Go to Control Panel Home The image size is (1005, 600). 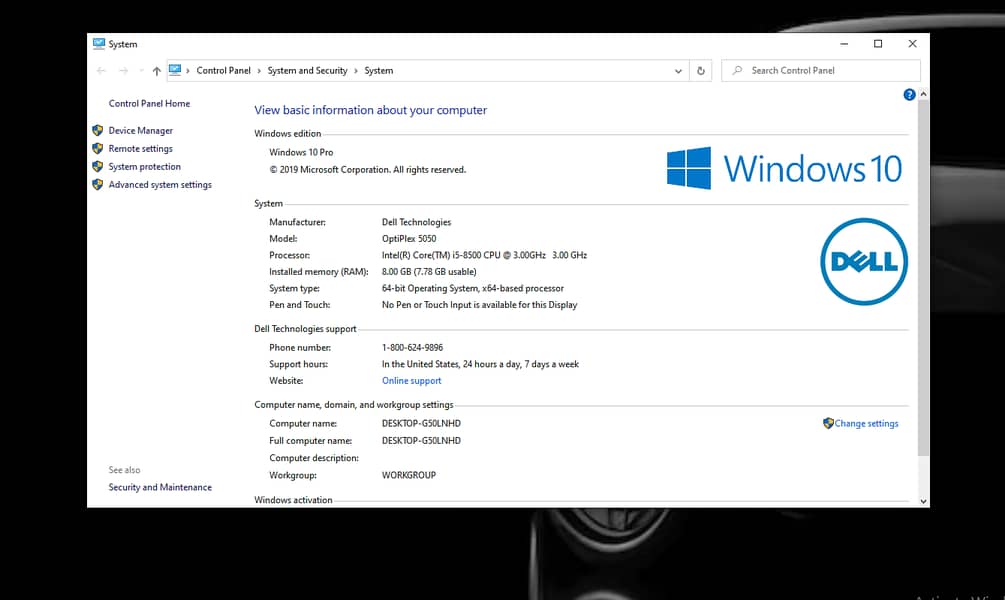[x=149, y=103]
